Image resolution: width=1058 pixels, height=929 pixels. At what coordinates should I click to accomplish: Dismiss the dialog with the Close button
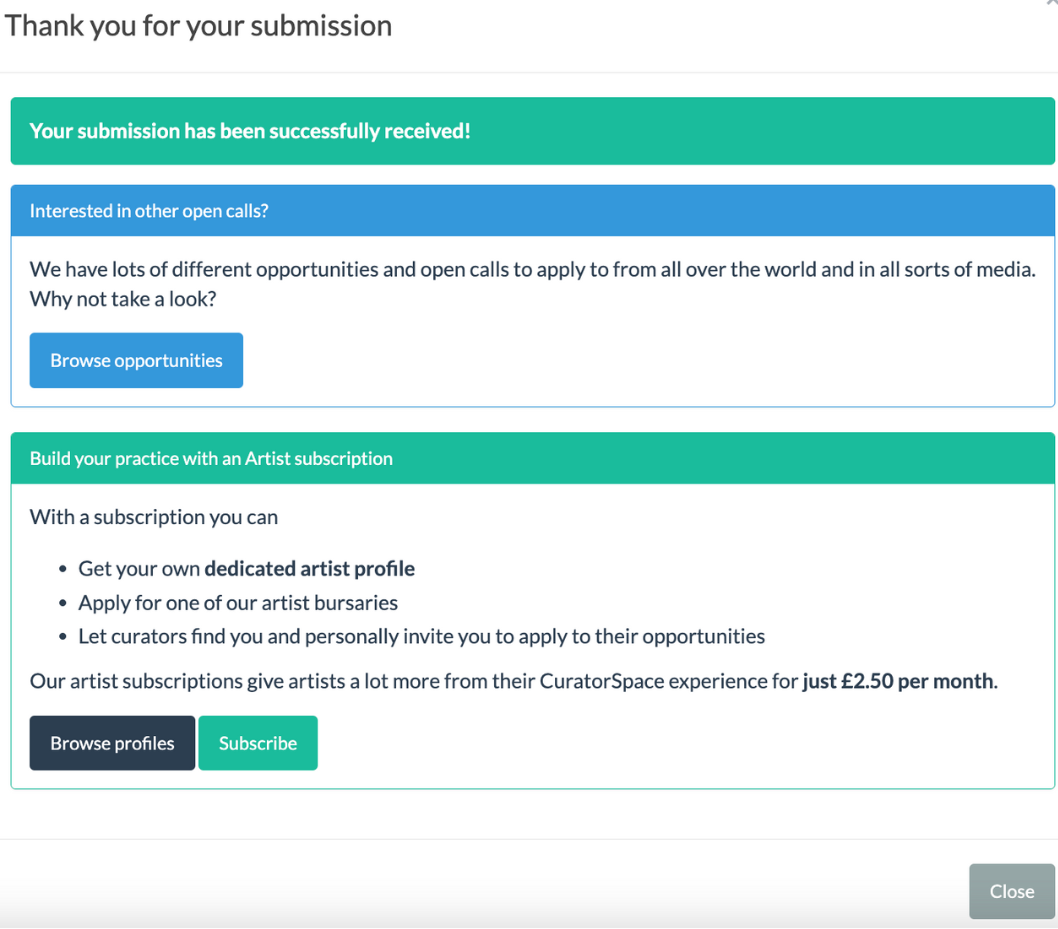[1011, 891]
